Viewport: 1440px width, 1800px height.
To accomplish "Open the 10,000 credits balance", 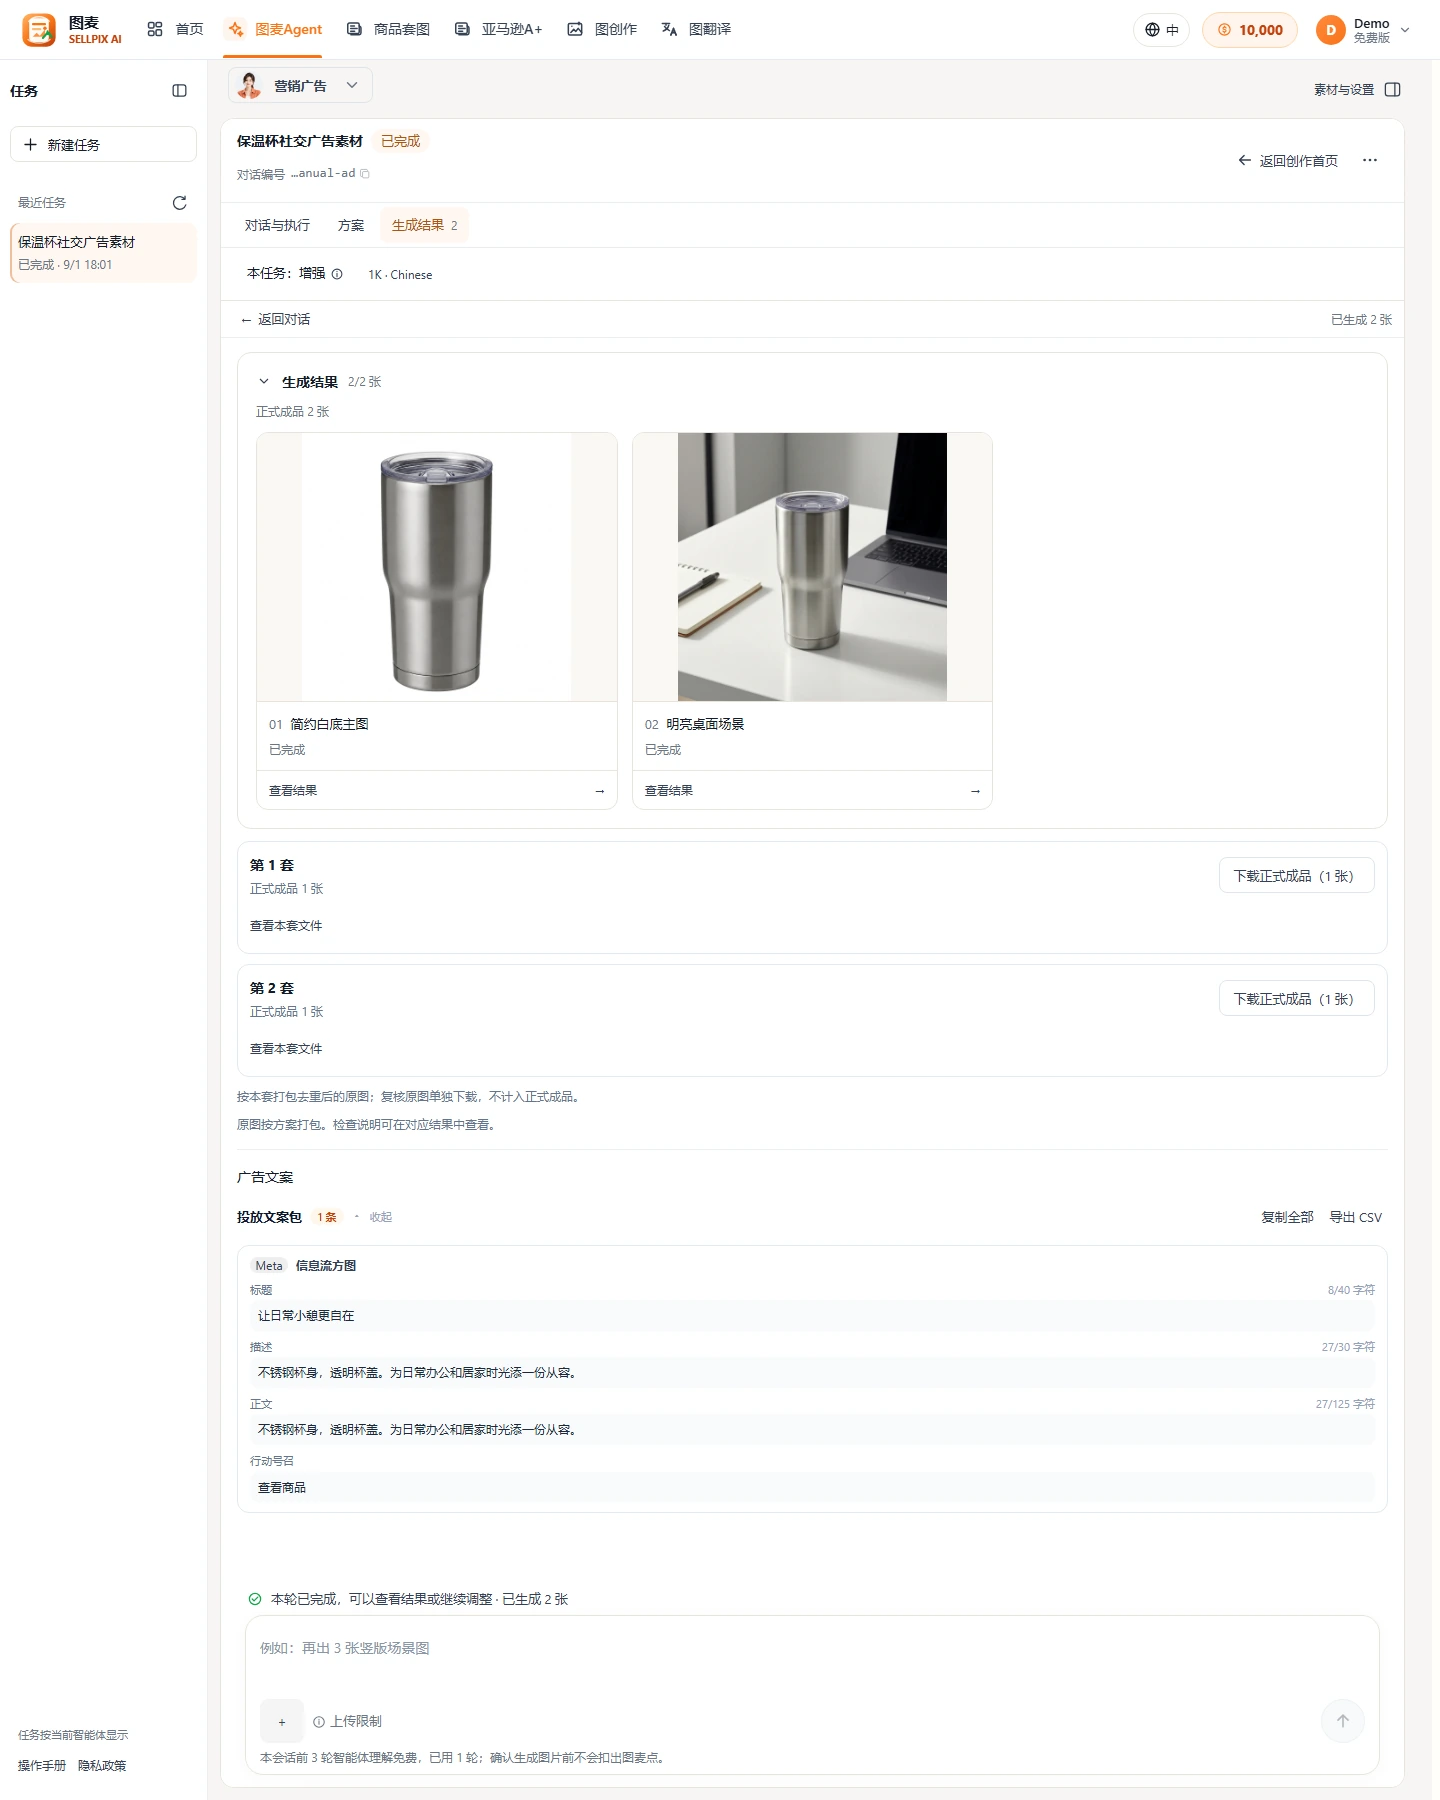I will [x=1250, y=30].
